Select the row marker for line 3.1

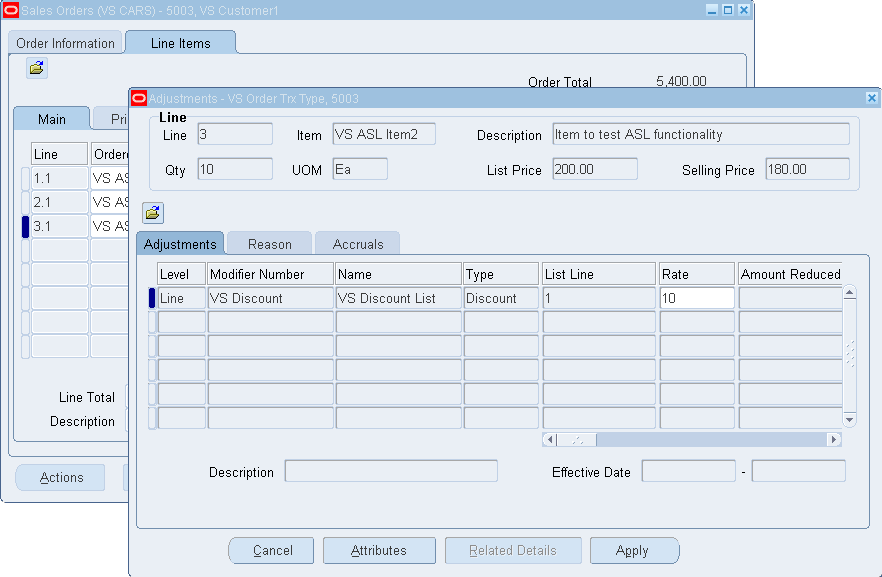coord(24,226)
